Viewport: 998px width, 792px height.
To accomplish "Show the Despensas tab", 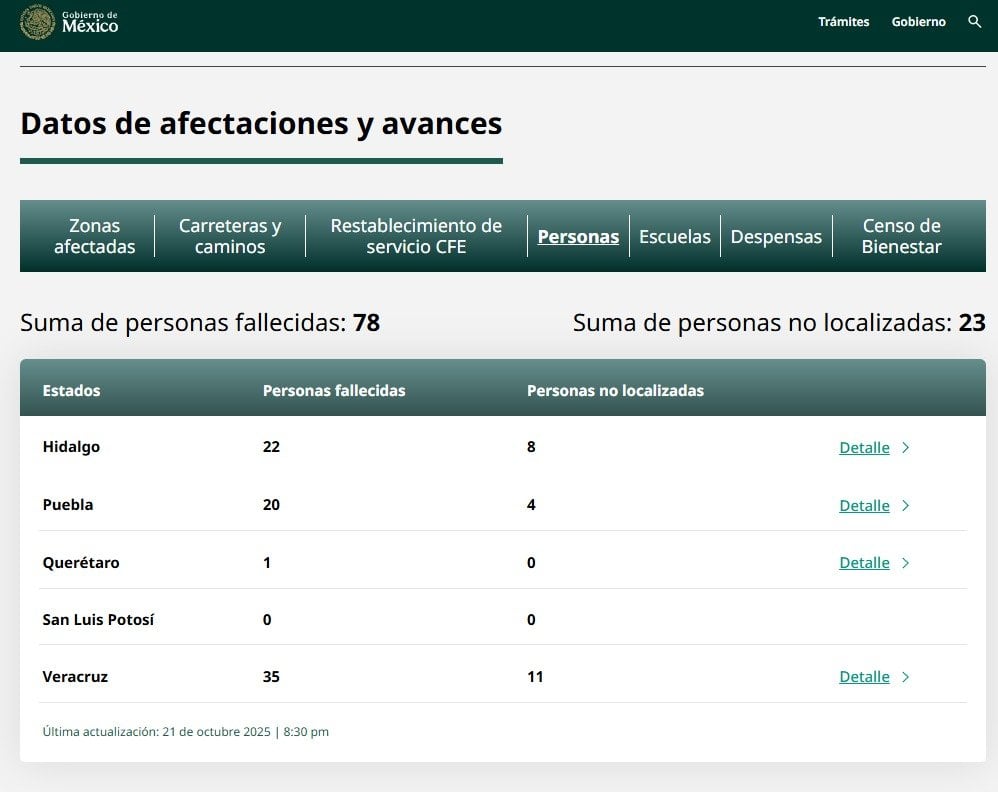I will 776,237.
